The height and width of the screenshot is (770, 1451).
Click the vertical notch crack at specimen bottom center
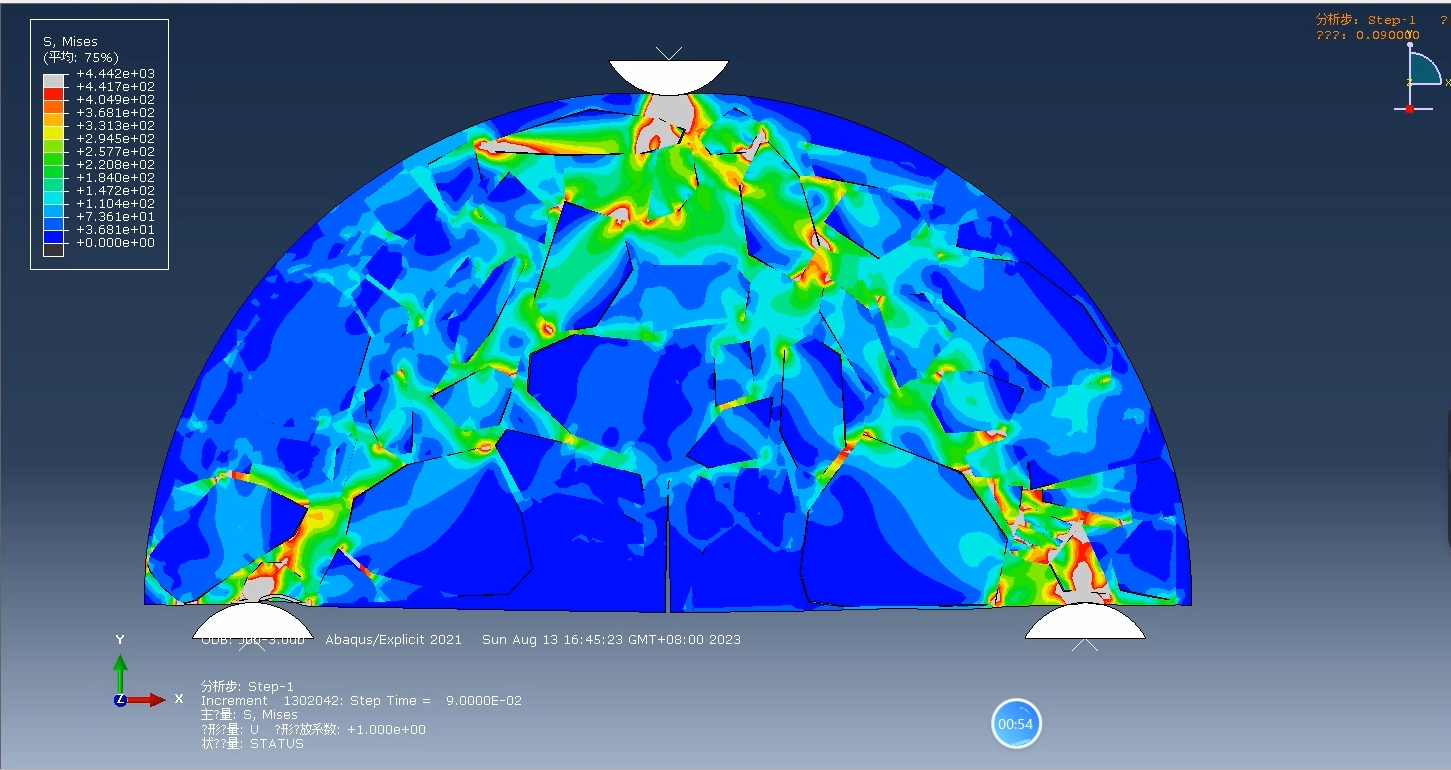coord(667,546)
